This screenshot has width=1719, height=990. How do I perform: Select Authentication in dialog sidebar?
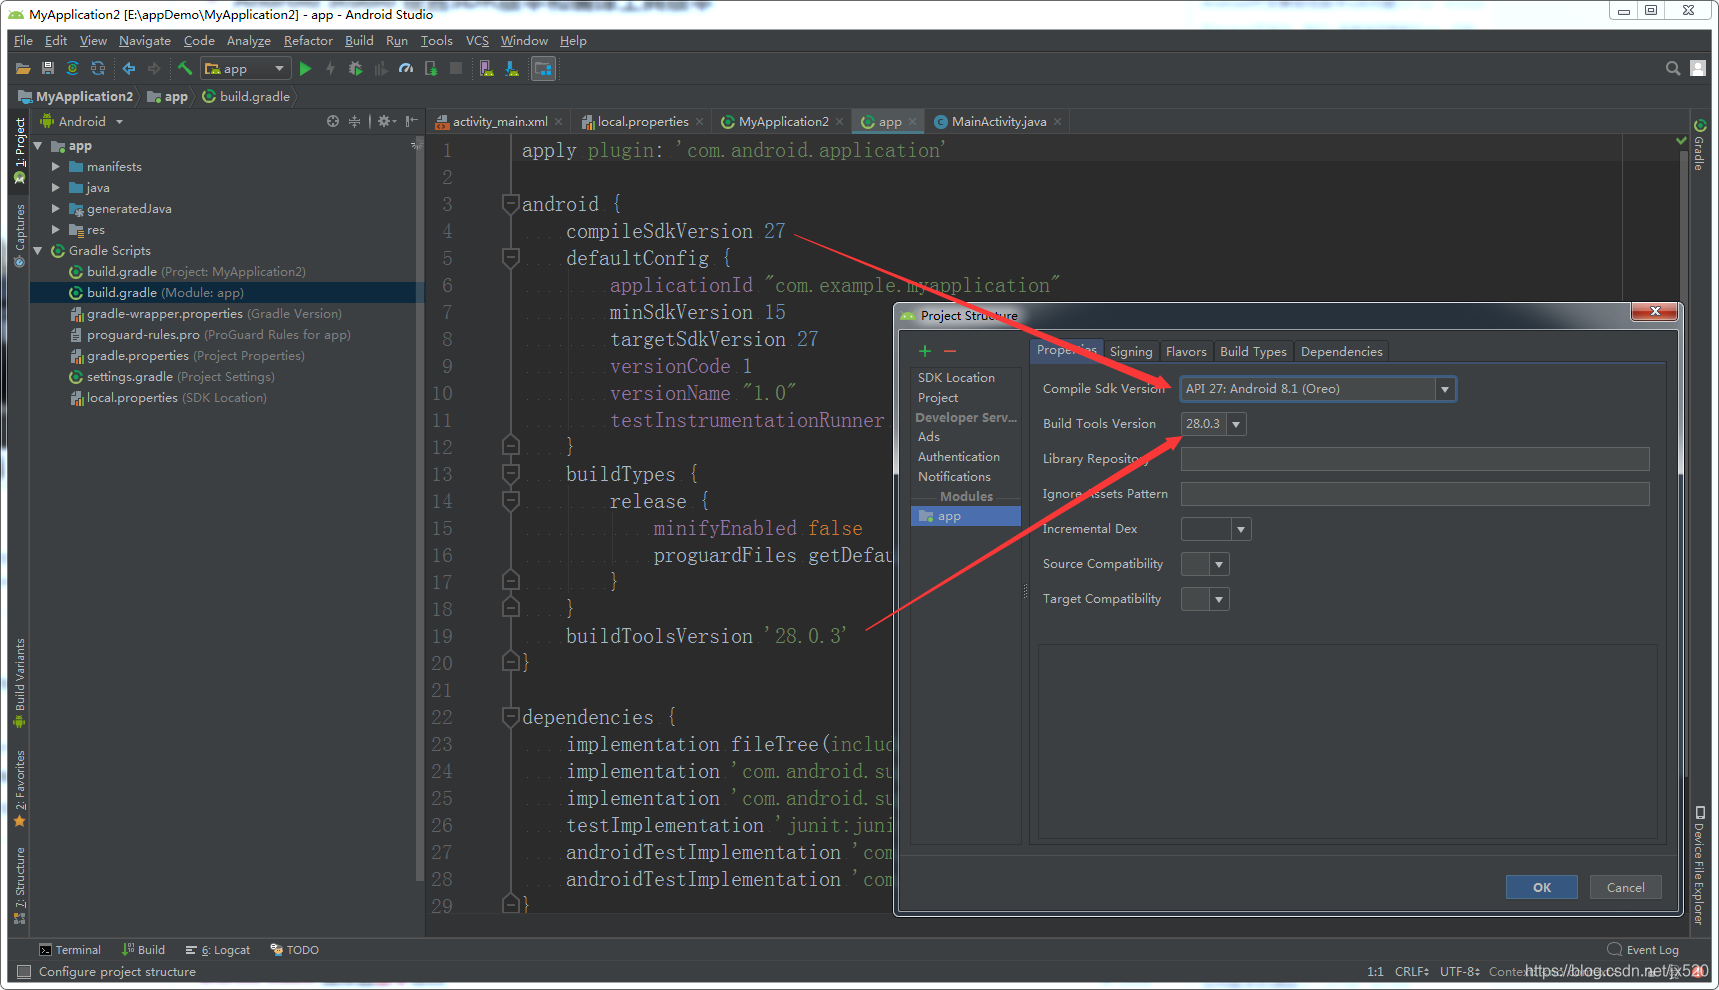pos(958,457)
